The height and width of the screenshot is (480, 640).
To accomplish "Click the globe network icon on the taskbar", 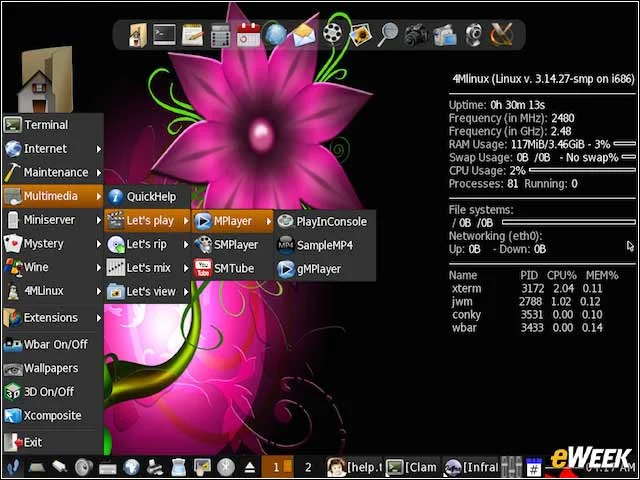I will point(131,467).
